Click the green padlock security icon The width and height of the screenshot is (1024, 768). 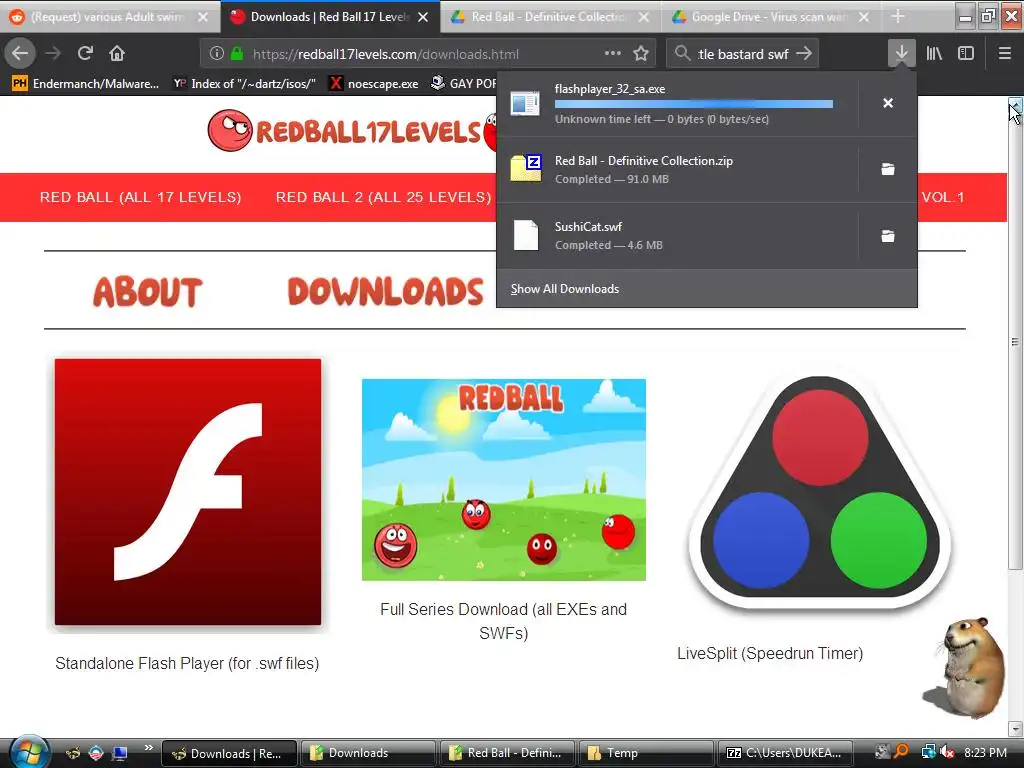click(237, 54)
